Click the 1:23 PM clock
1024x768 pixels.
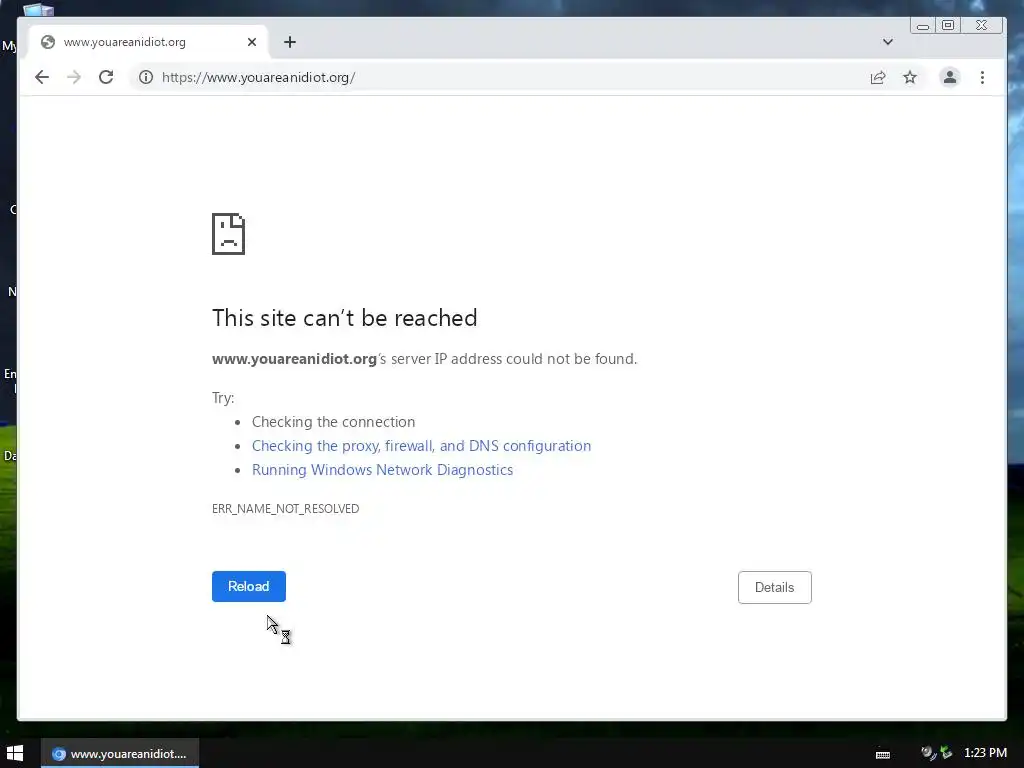(x=985, y=753)
